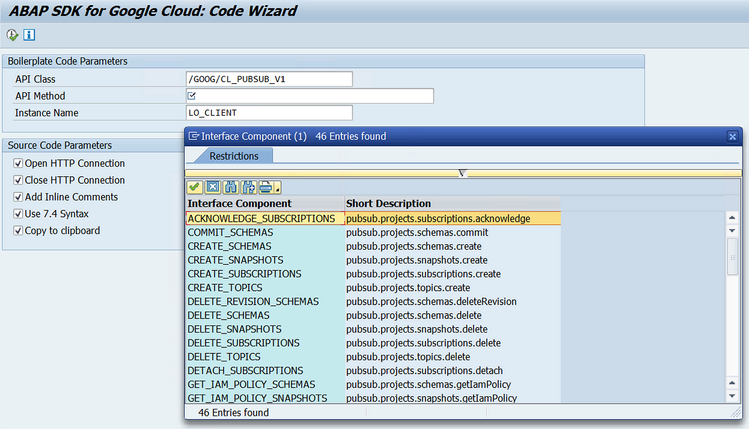Close the Interface Component dialog
The width and height of the screenshot is (749, 429).
point(732,137)
